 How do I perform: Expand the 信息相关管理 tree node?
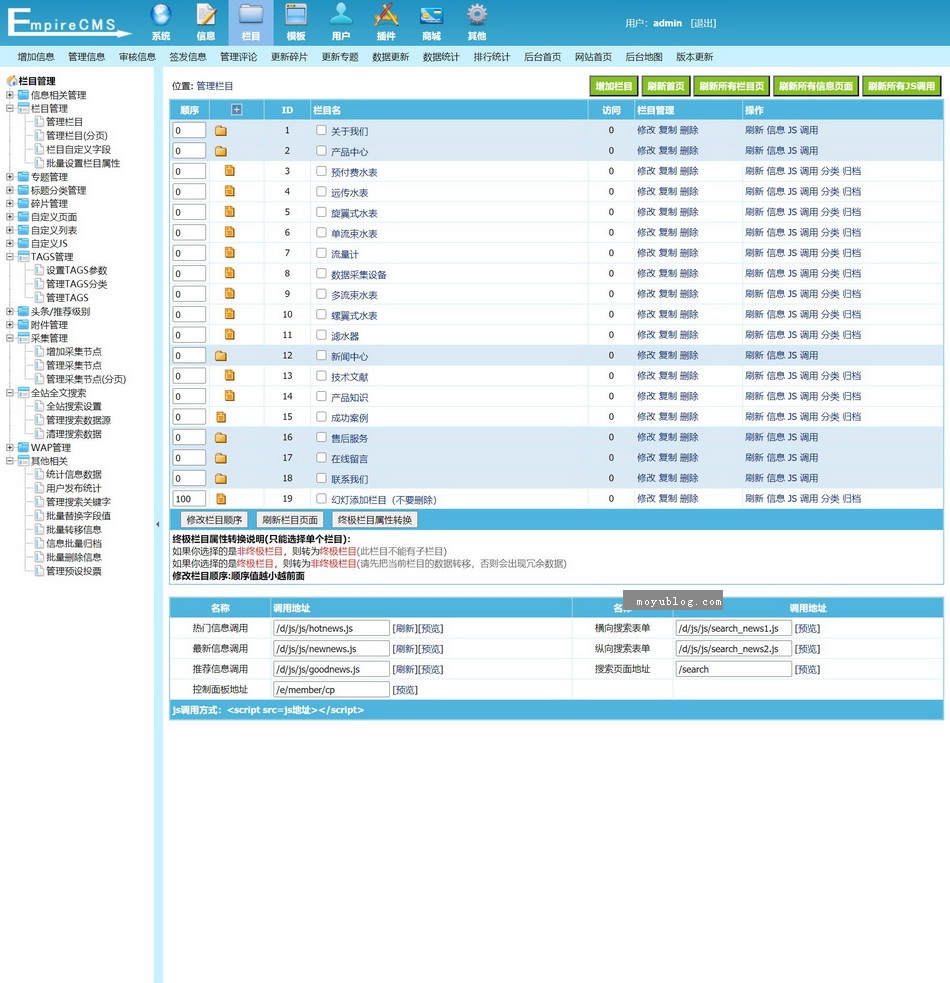pos(9,95)
